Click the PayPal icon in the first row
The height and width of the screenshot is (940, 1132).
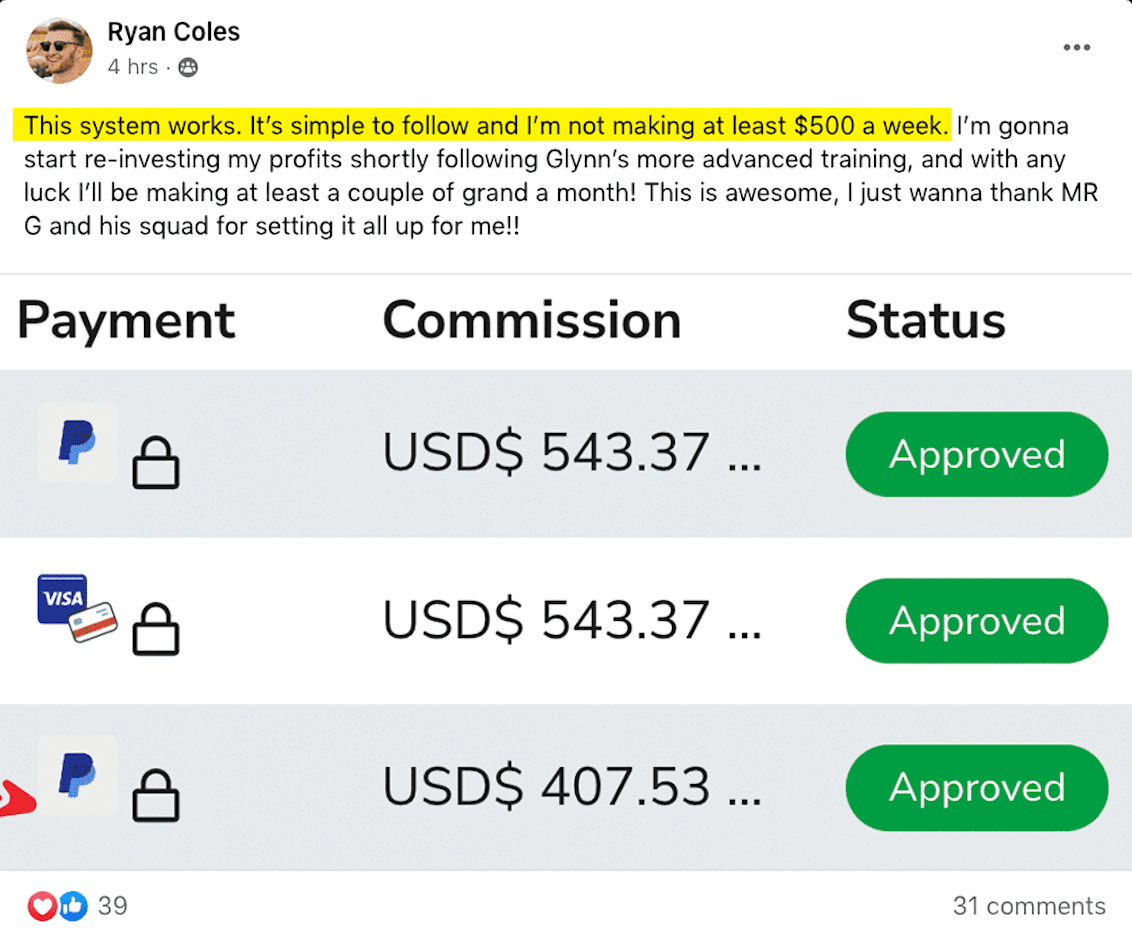coord(77,443)
